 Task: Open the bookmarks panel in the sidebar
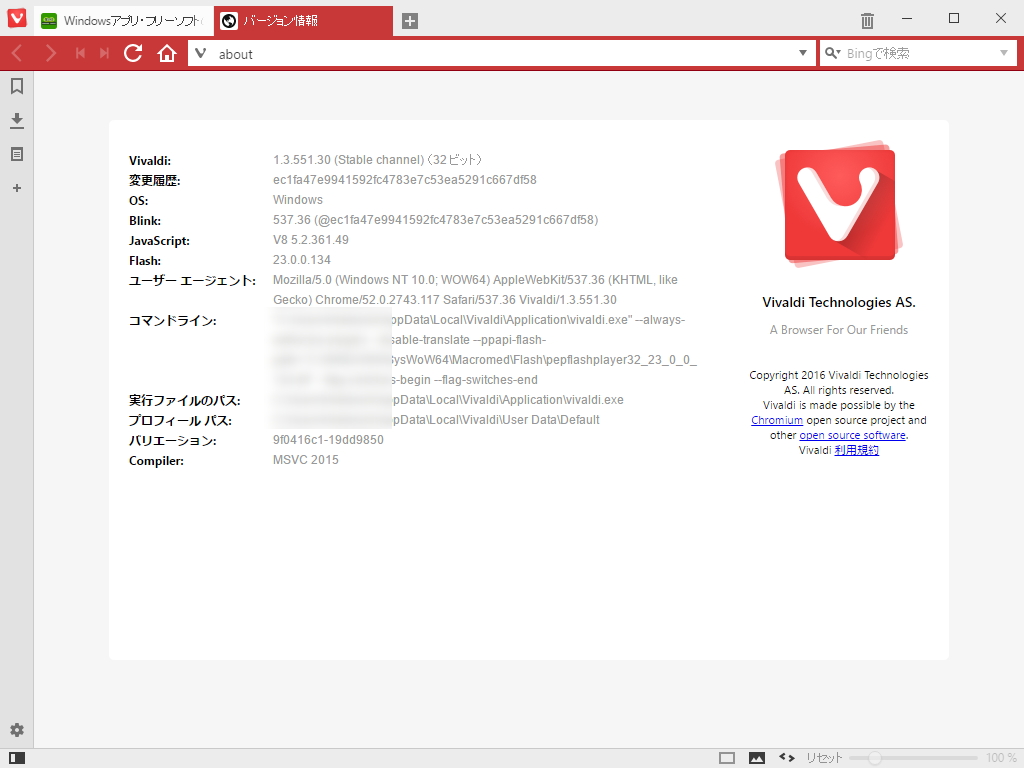(x=16, y=86)
